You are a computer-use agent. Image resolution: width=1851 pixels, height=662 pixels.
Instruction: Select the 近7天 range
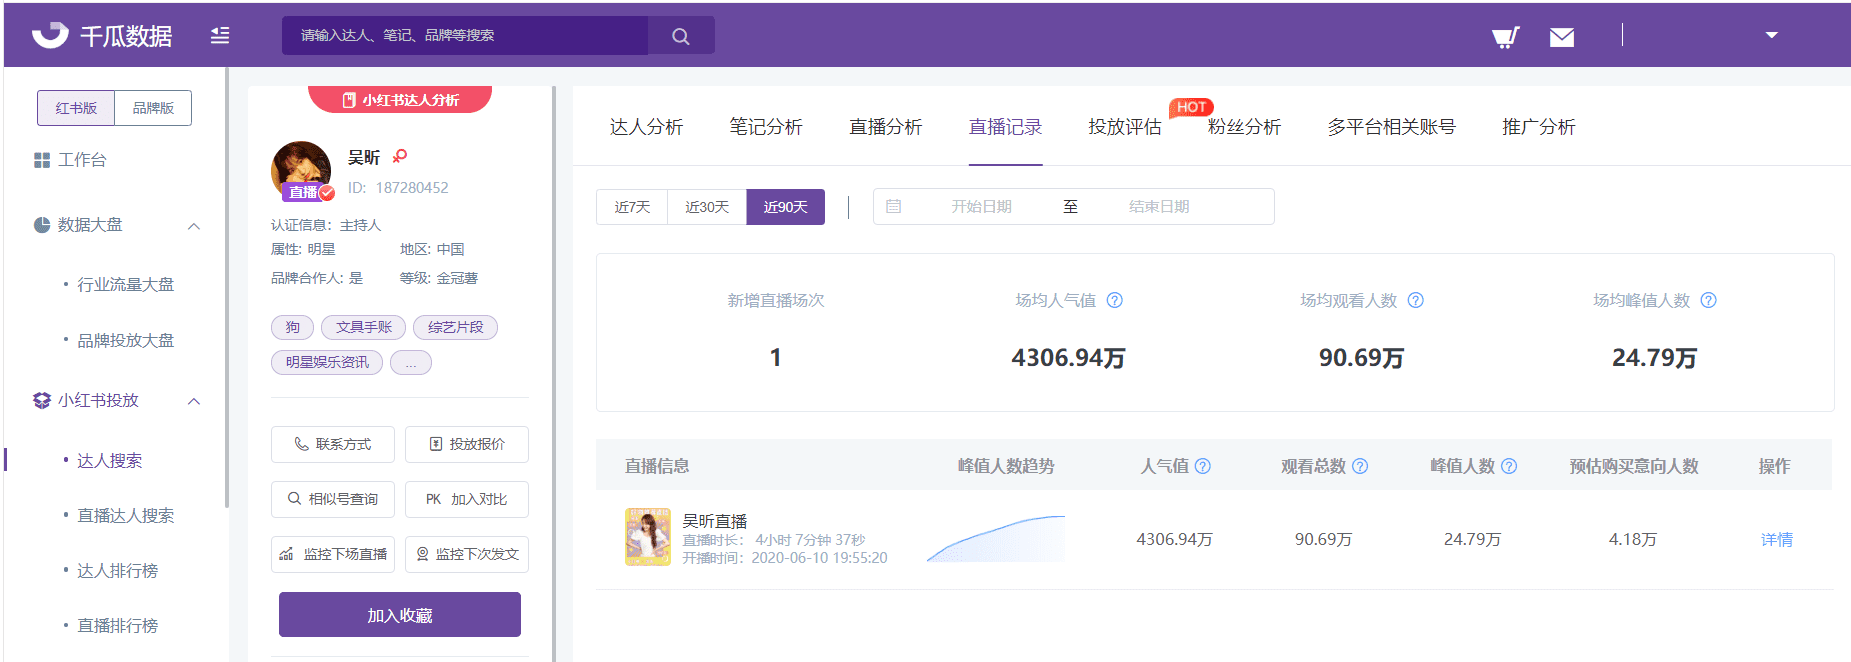632,207
